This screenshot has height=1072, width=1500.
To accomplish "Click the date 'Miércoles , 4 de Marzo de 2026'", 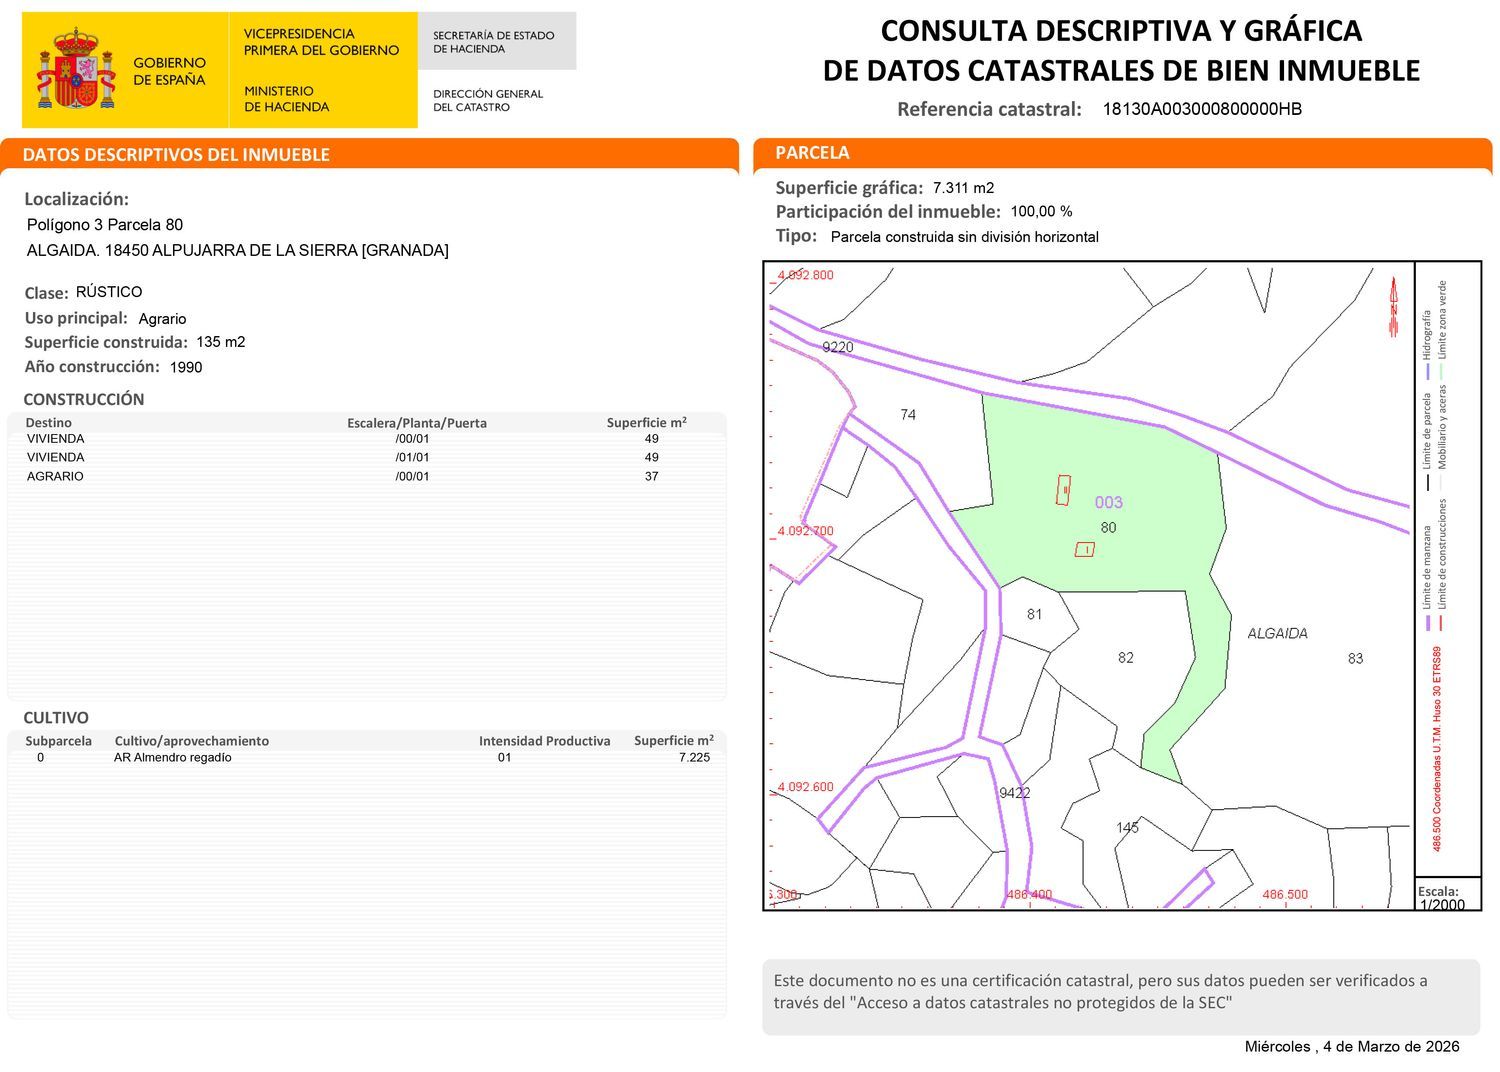I will coord(1352,1046).
